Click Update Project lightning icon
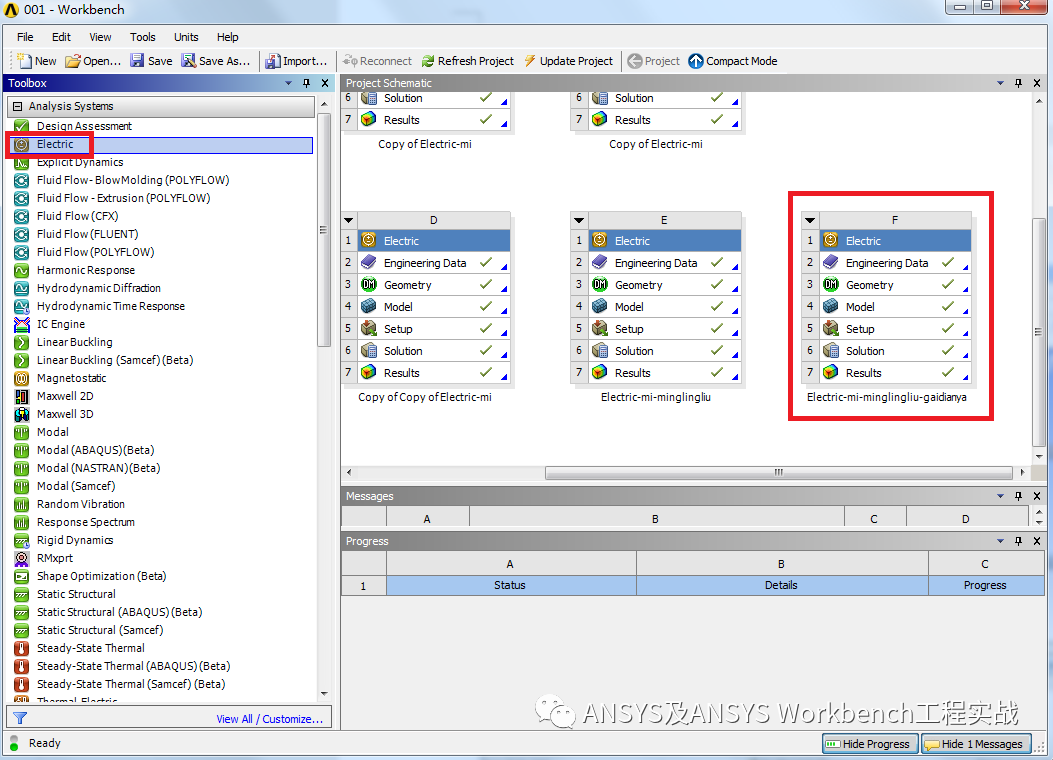This screenshot has height=760, width=1053. click(530, 61)
